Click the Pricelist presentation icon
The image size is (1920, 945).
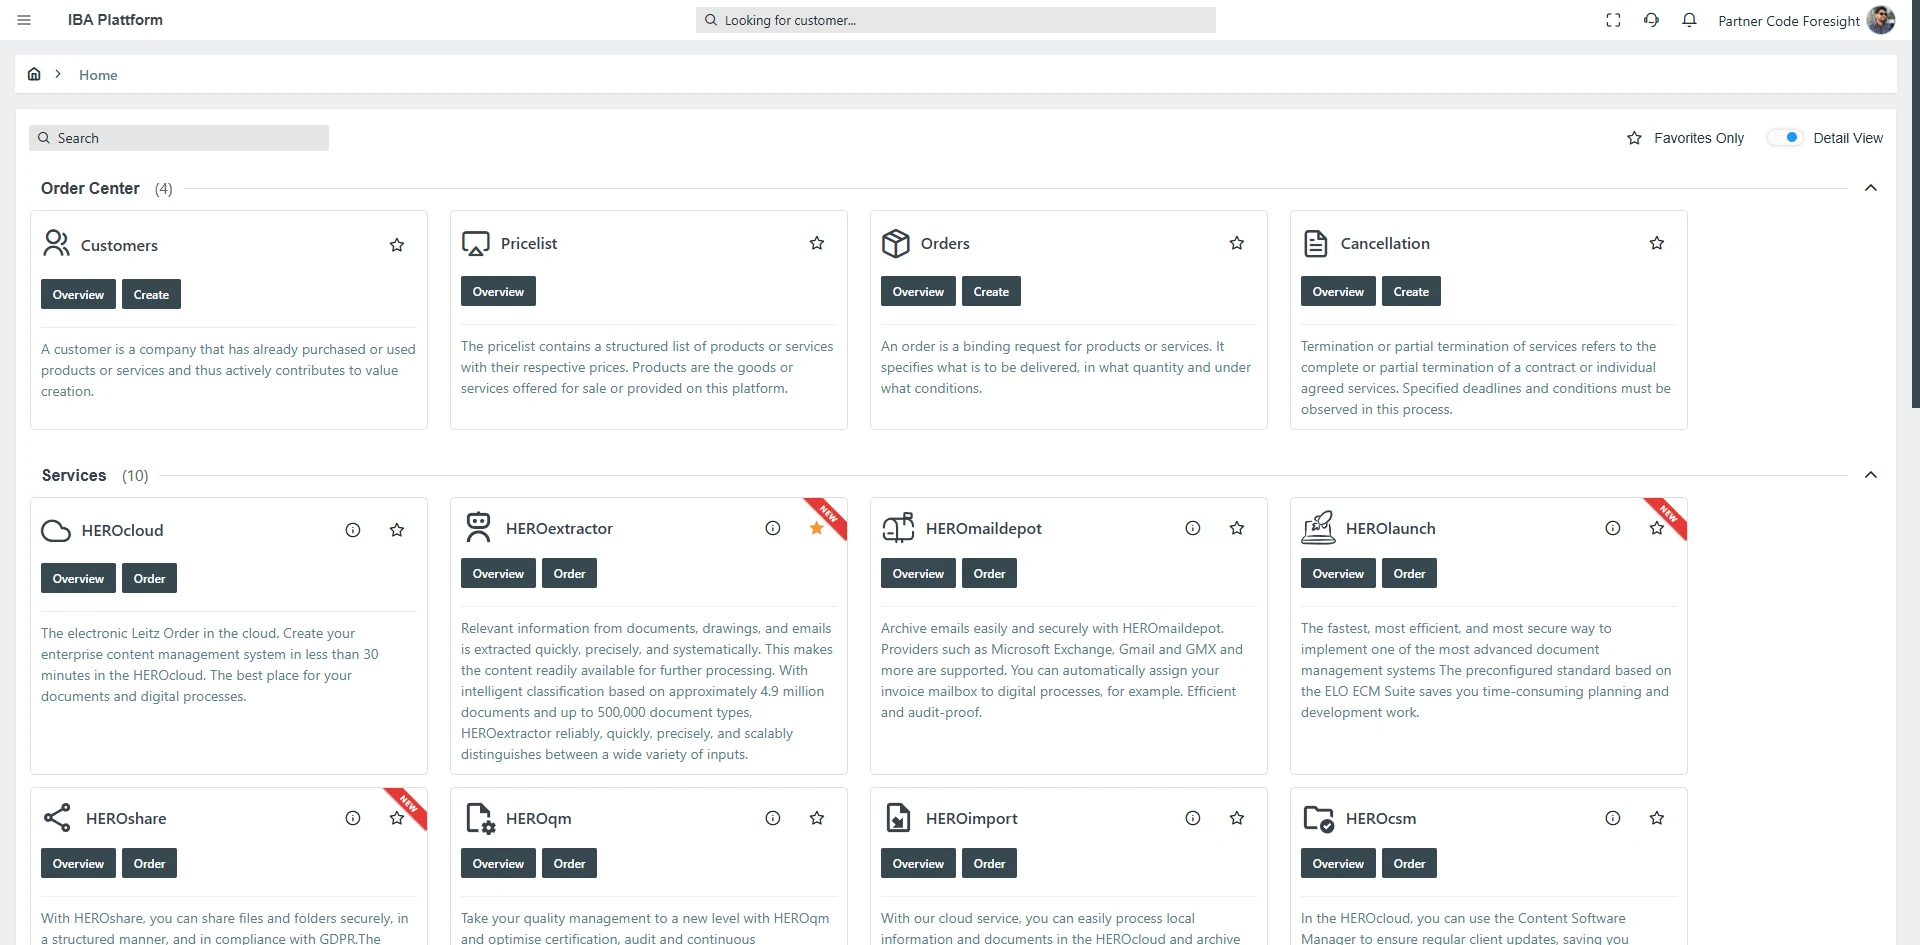476,243
